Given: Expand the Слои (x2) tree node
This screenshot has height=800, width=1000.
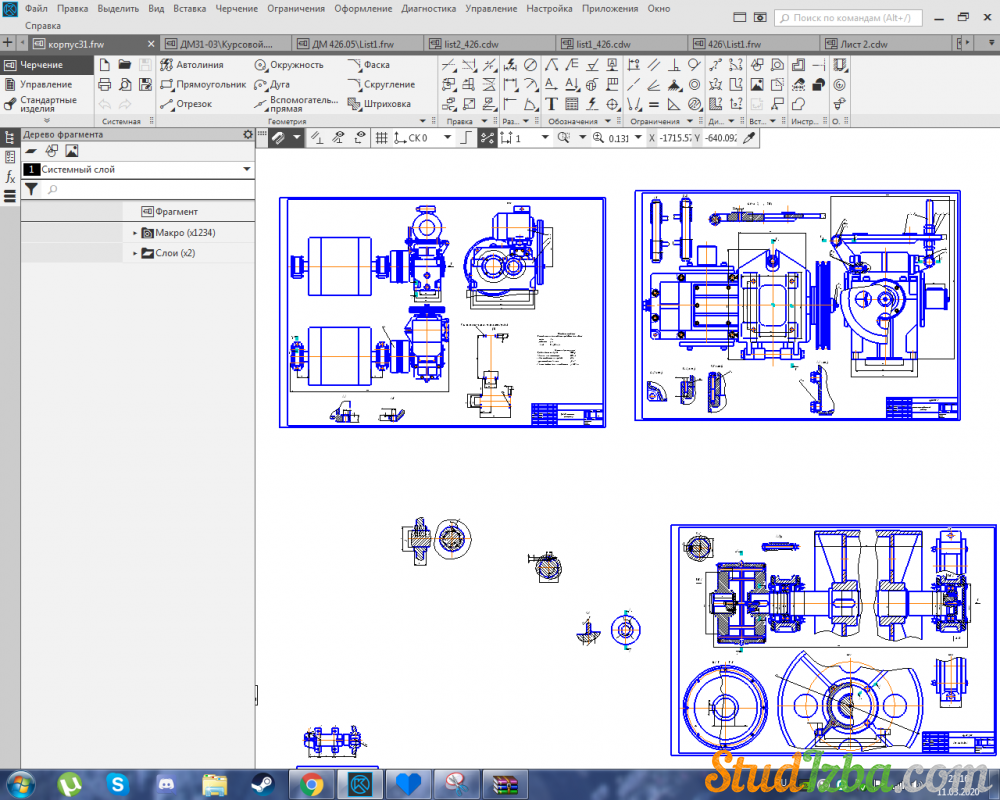Looking at the screenshot, I should tap(135, 254).
